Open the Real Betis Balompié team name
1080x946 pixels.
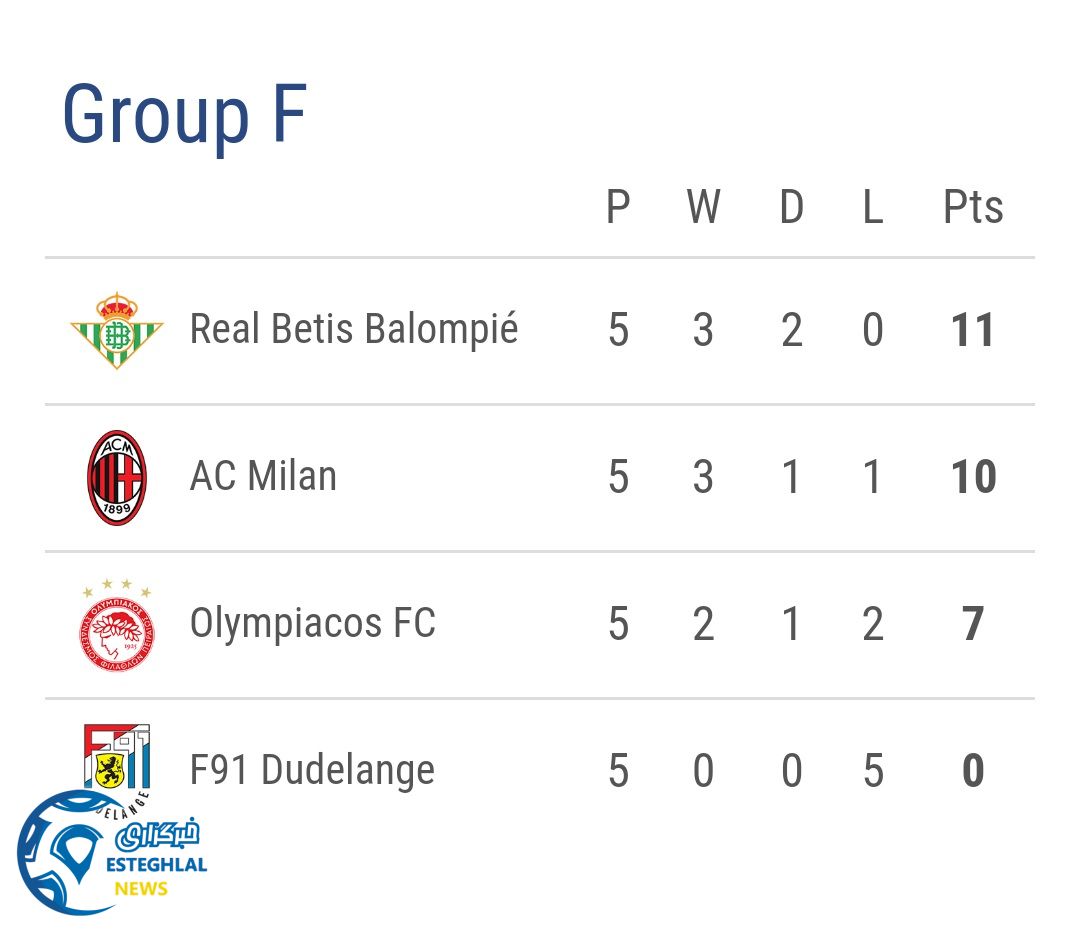click(354, 329)
